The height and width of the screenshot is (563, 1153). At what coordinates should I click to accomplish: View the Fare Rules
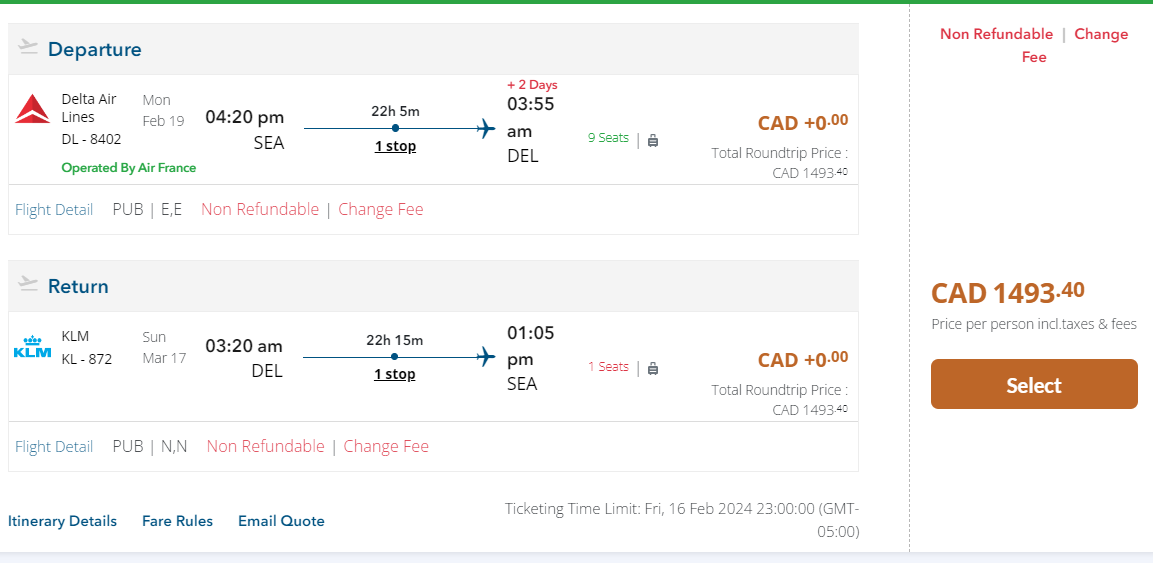tap(177, 521)
